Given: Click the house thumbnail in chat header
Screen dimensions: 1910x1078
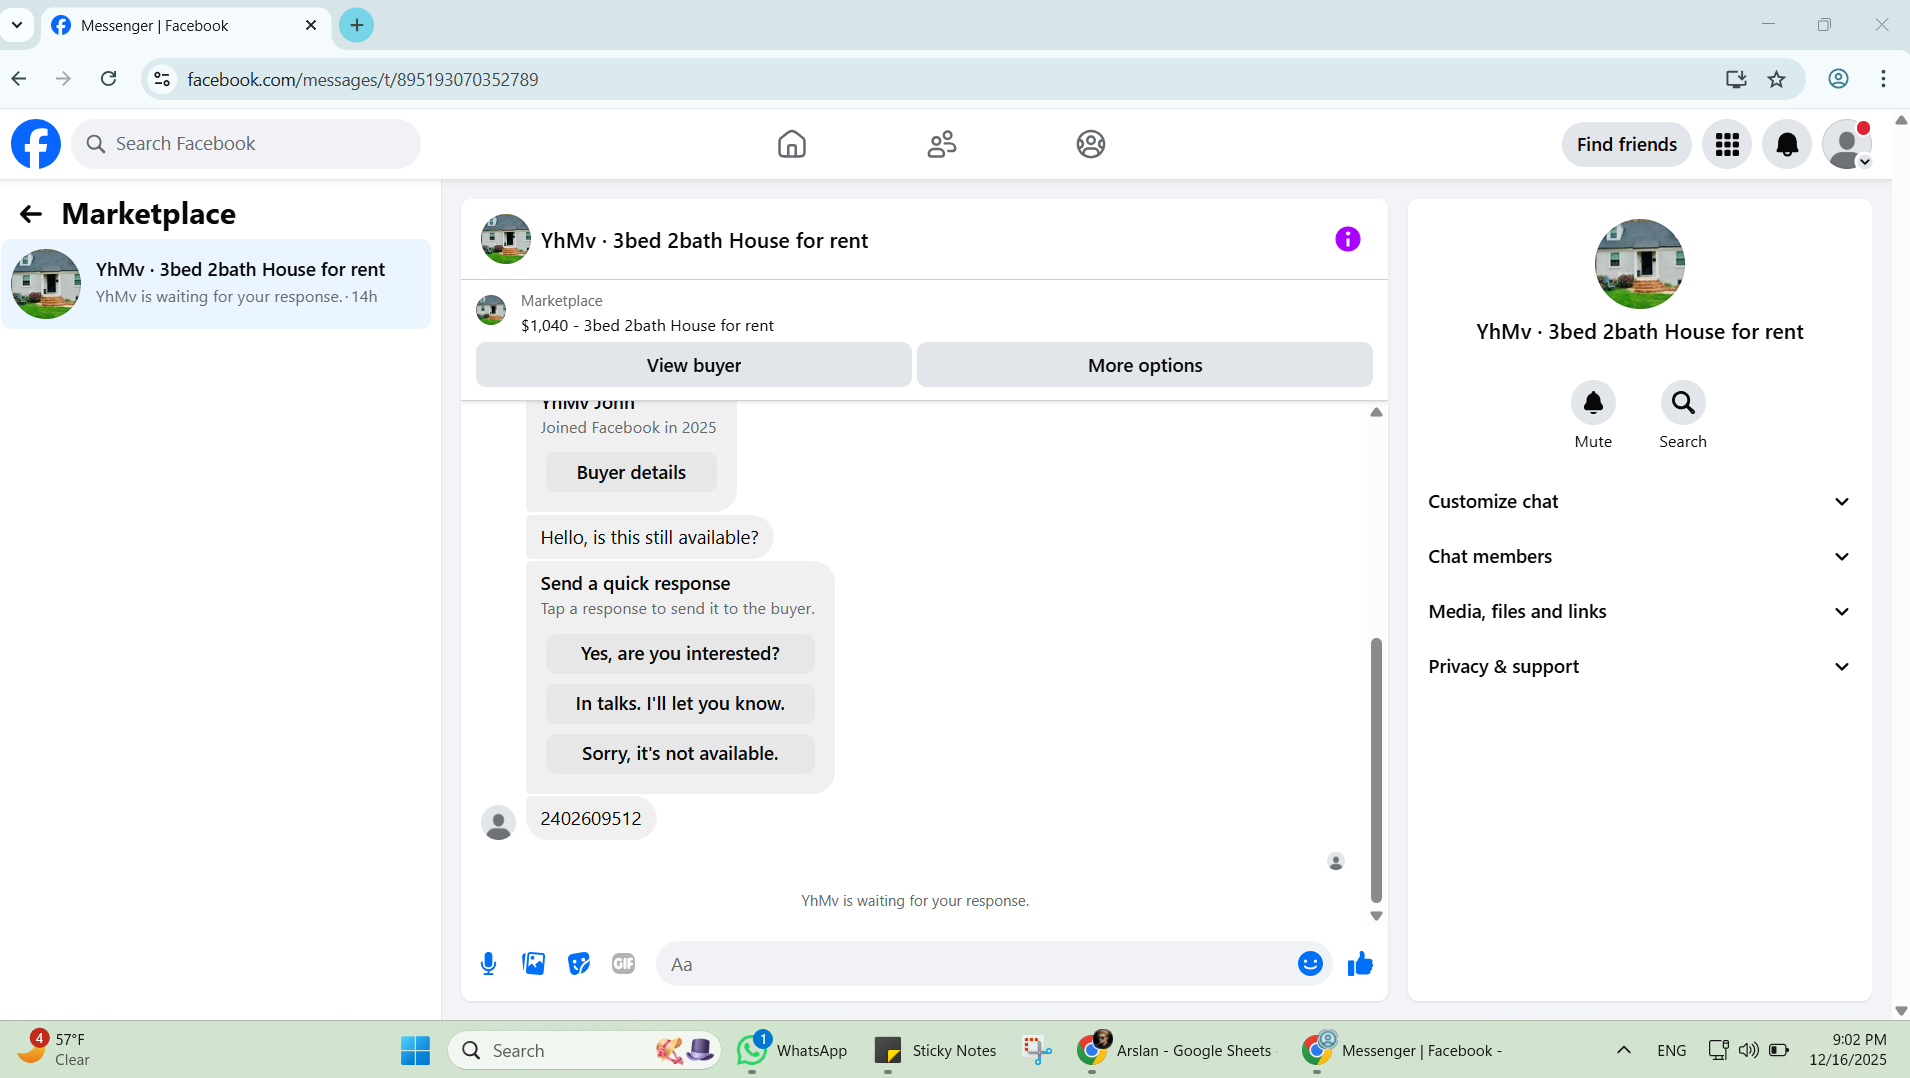Looking at the screenshot, I should tap(506, 239).
